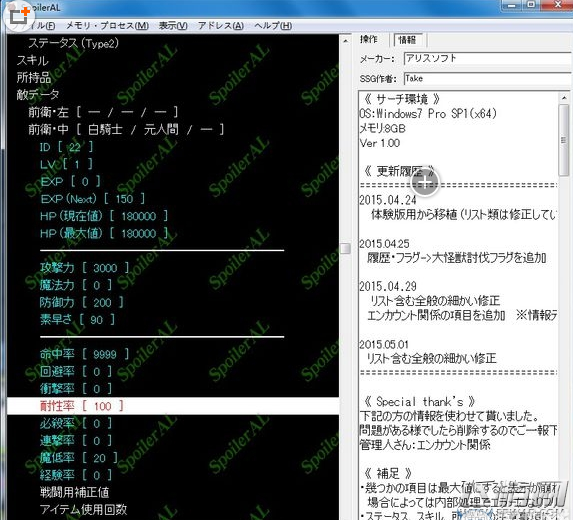Expand the 戦闘用補正値 entry

point(74,492)
